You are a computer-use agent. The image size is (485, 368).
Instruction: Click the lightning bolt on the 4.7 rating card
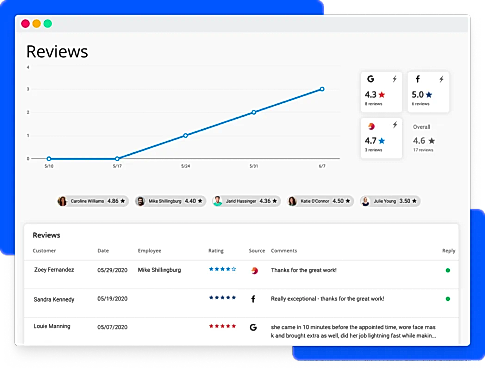pyautogui.click(x=395, y=125)
